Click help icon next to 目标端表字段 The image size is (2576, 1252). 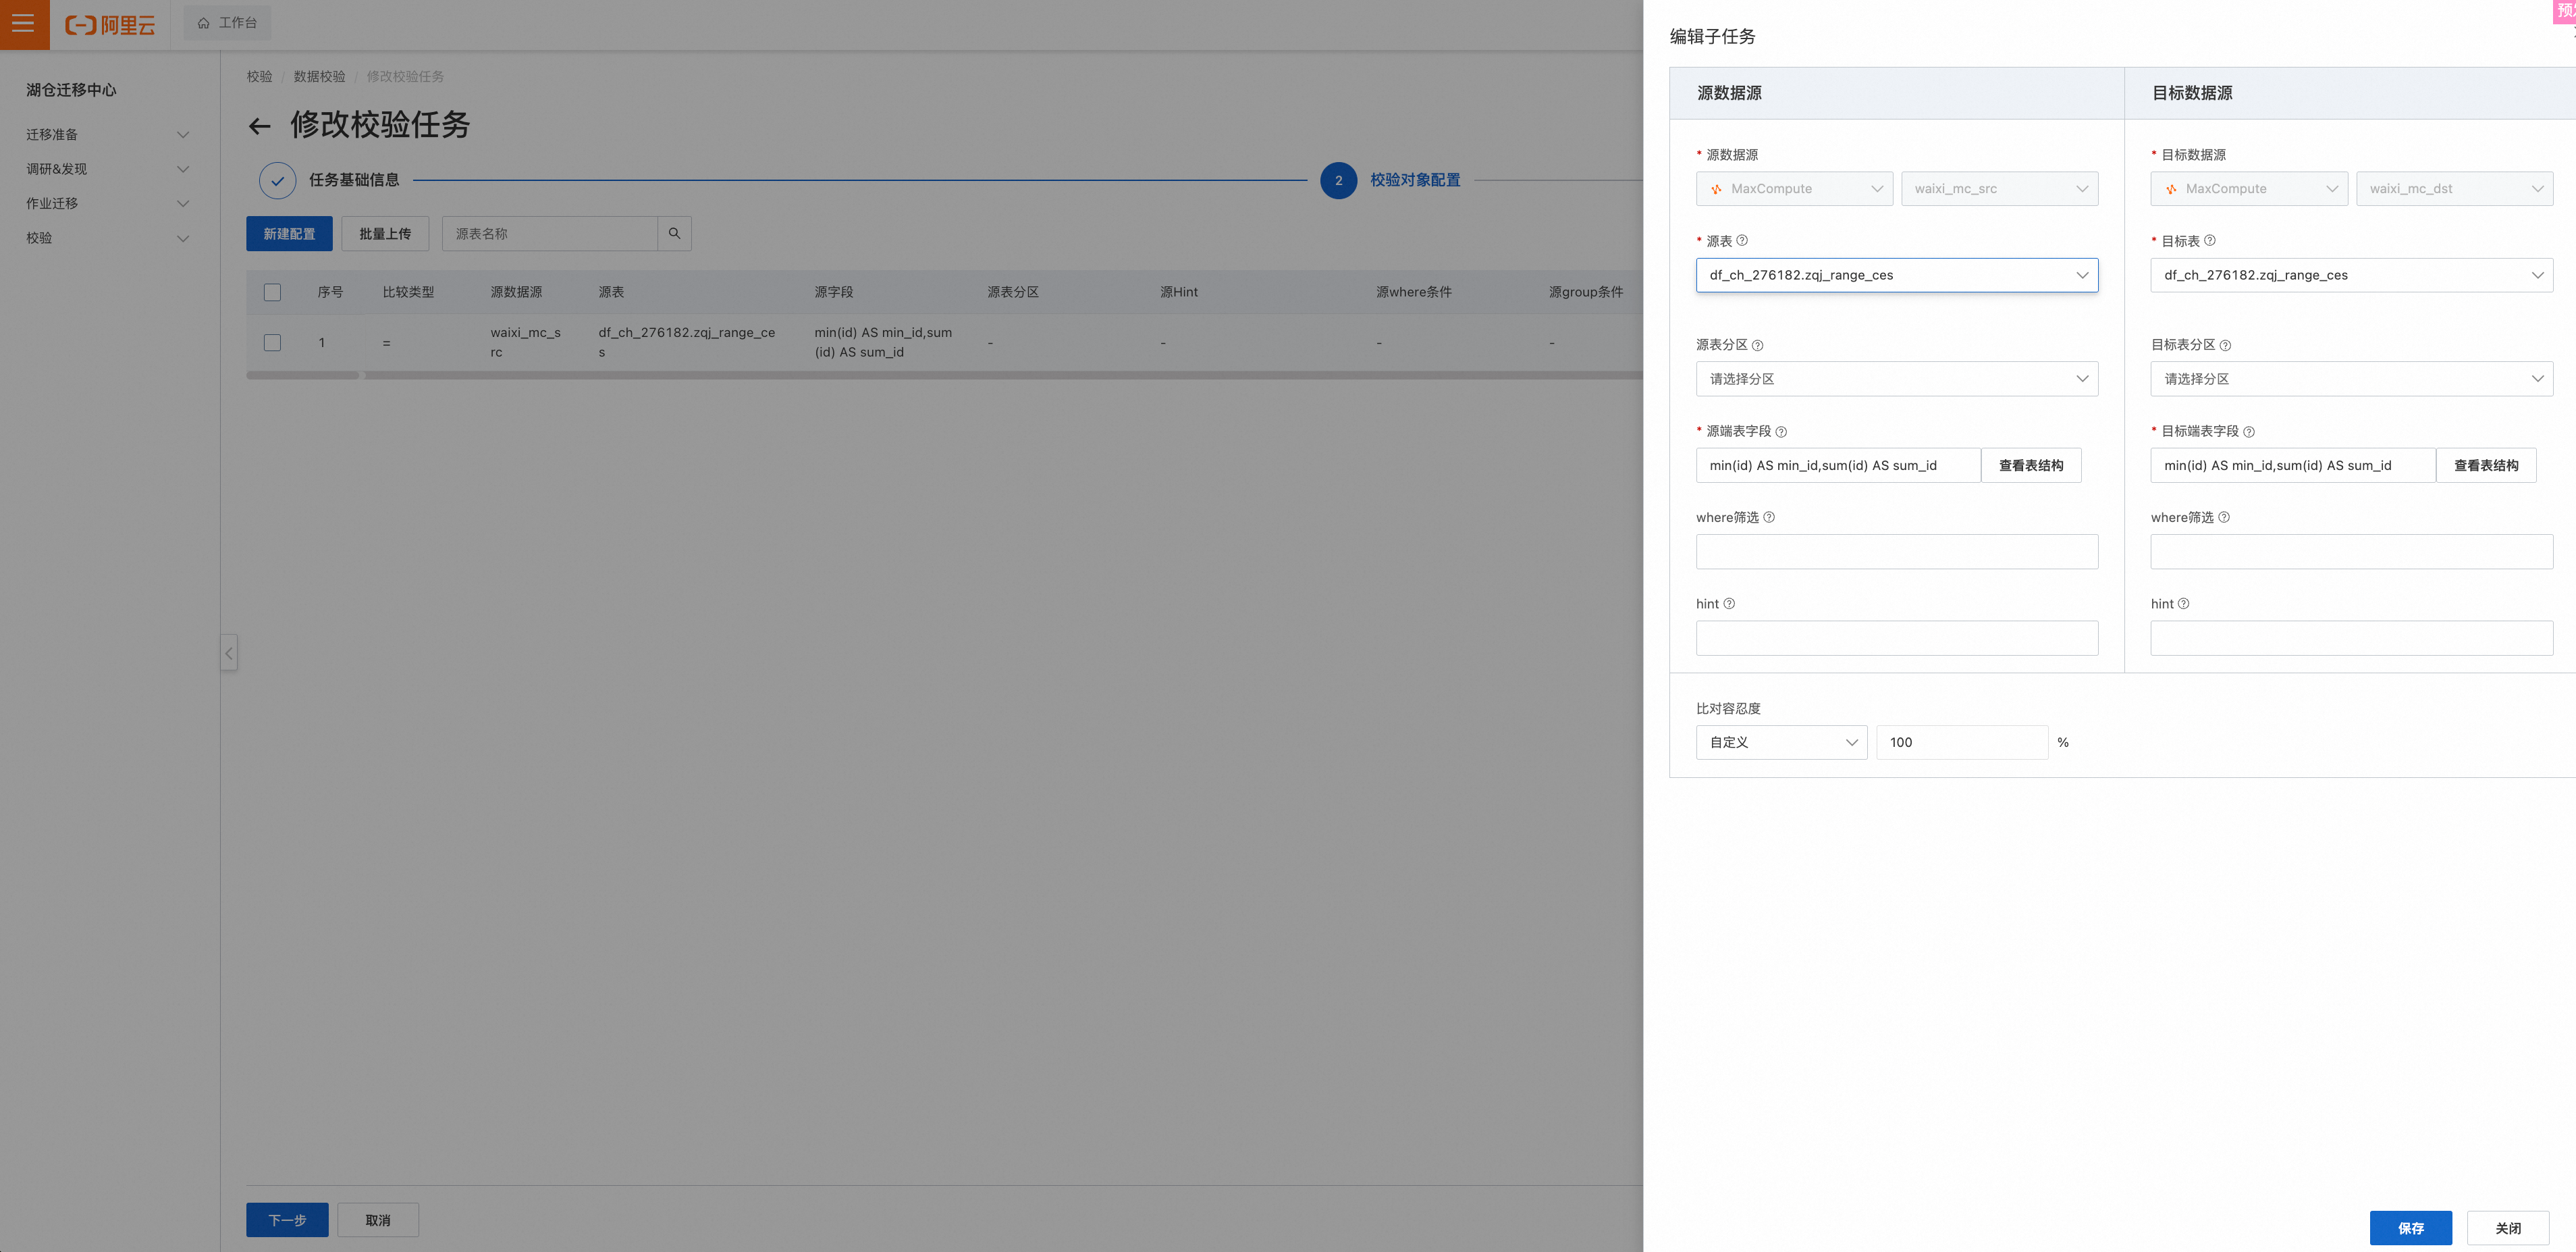point(2249,432)
